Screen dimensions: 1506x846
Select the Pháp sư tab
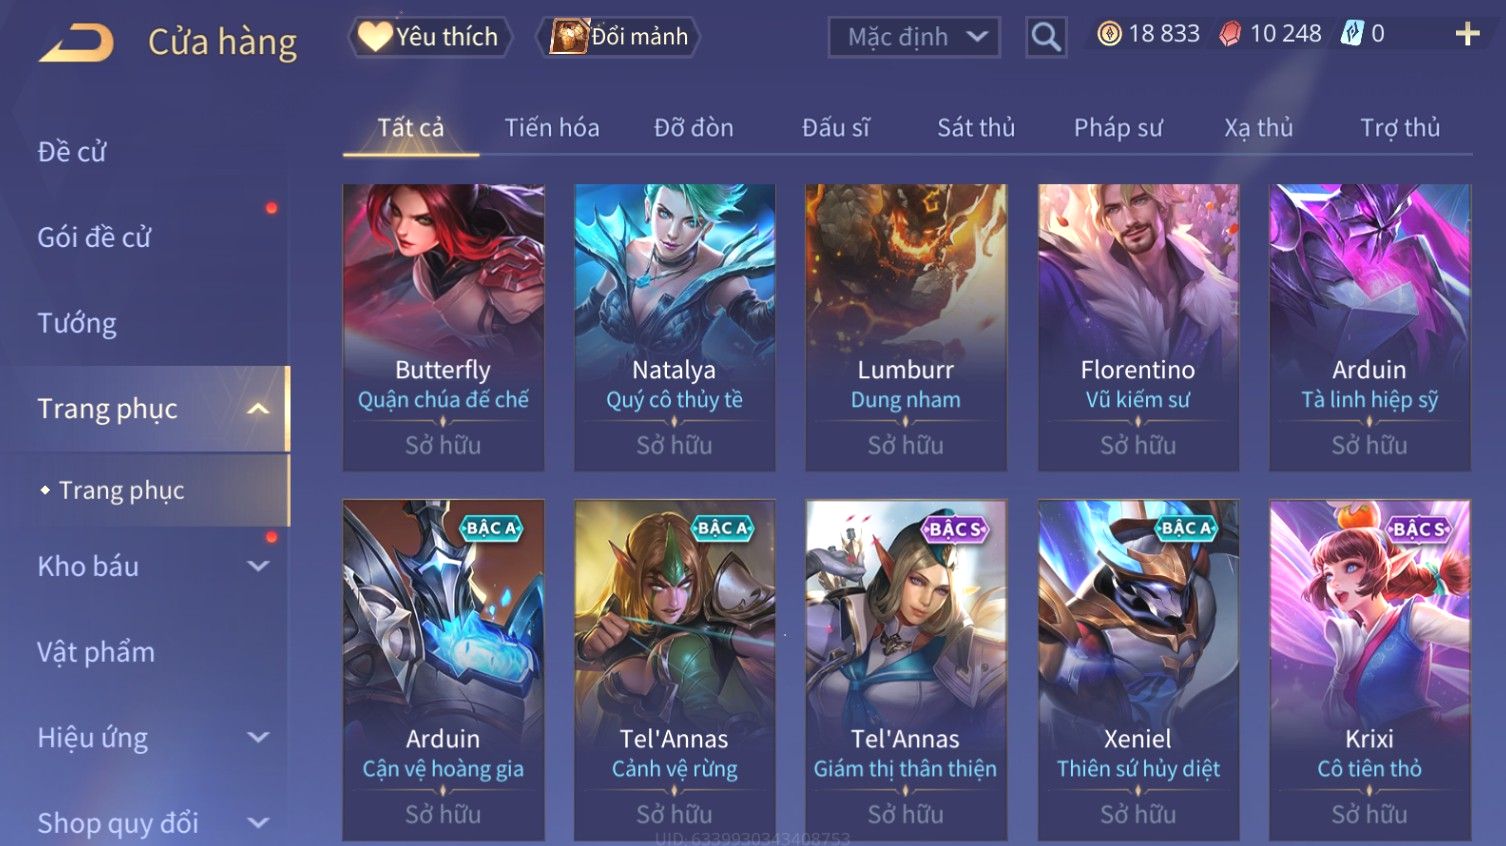(1118, 128)
